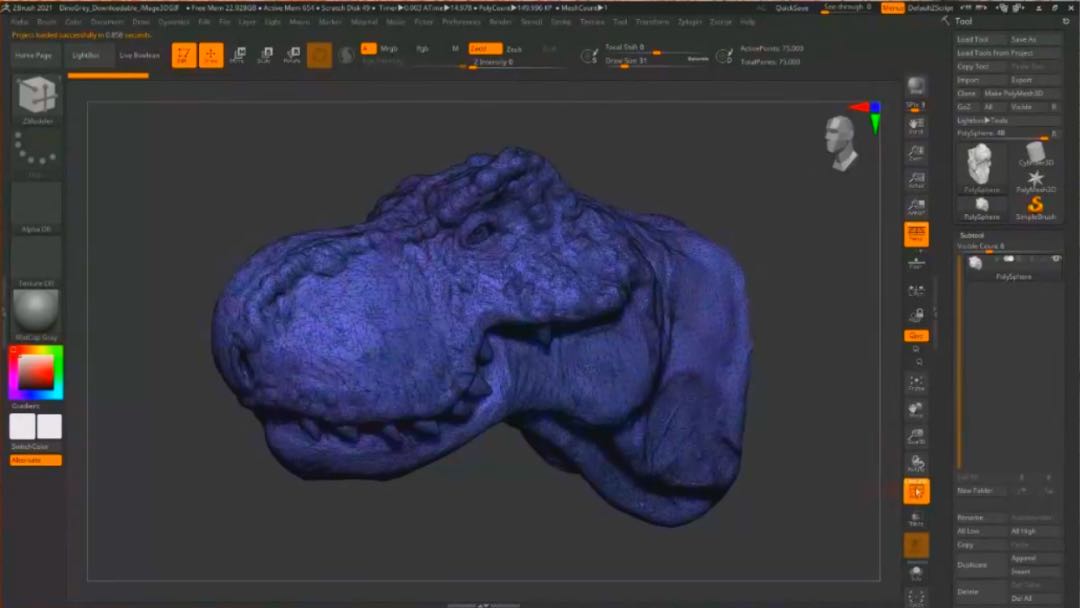Click the main color picker square

pyautogui.click(x=36, y=372)
